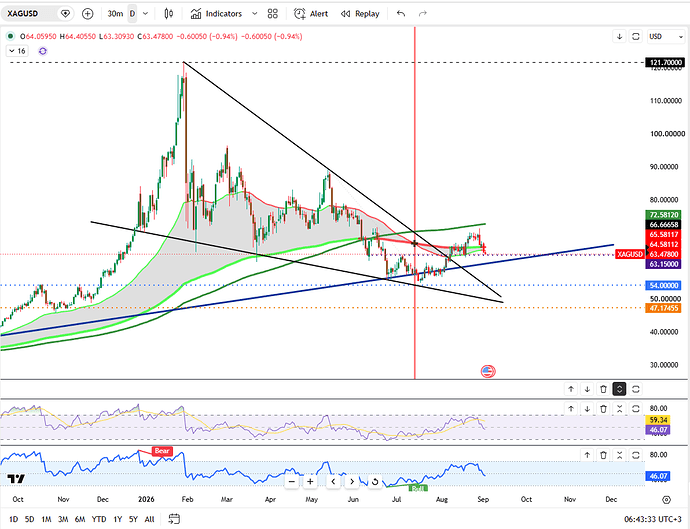Delete the 59.34 RSI pane
Viewport: 690px width, 529px height.
(603, 409)
